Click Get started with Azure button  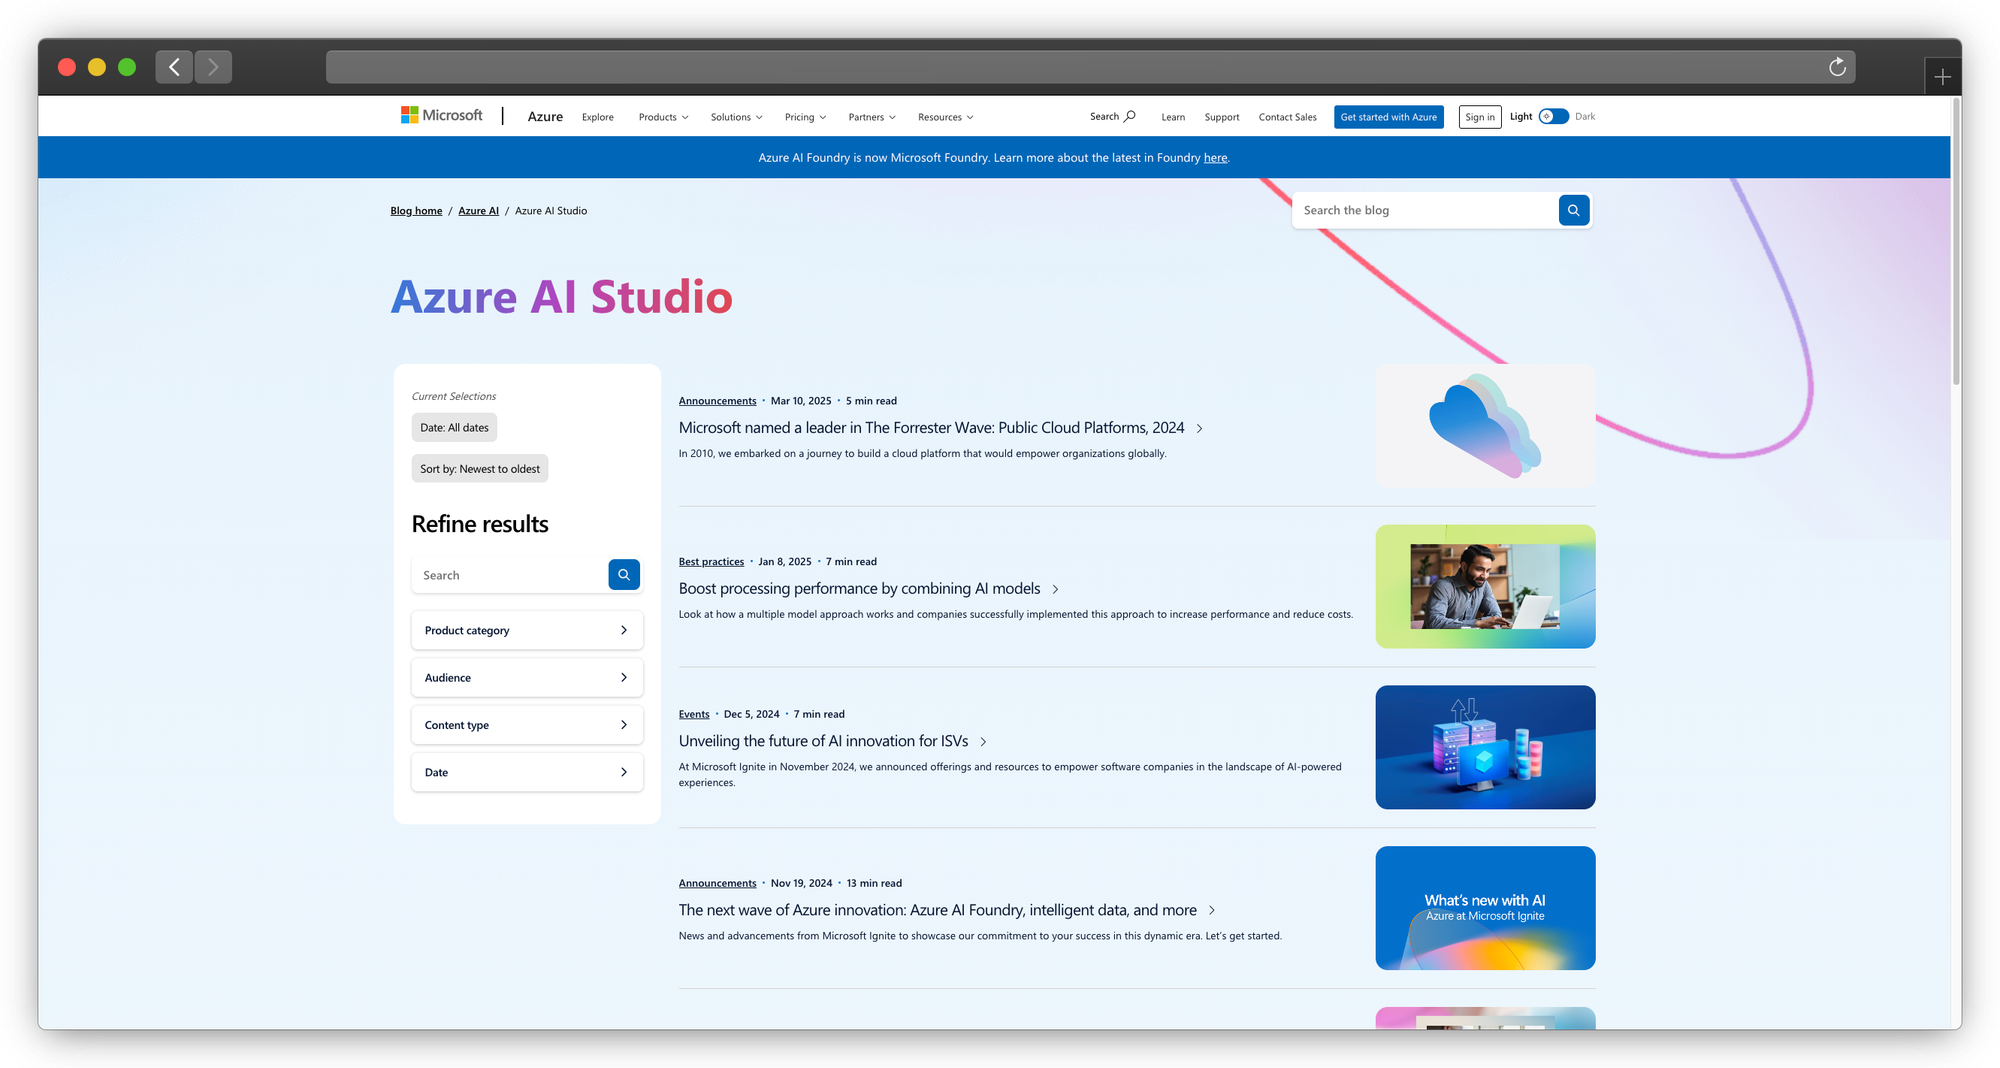click(x=1388, y=117)
